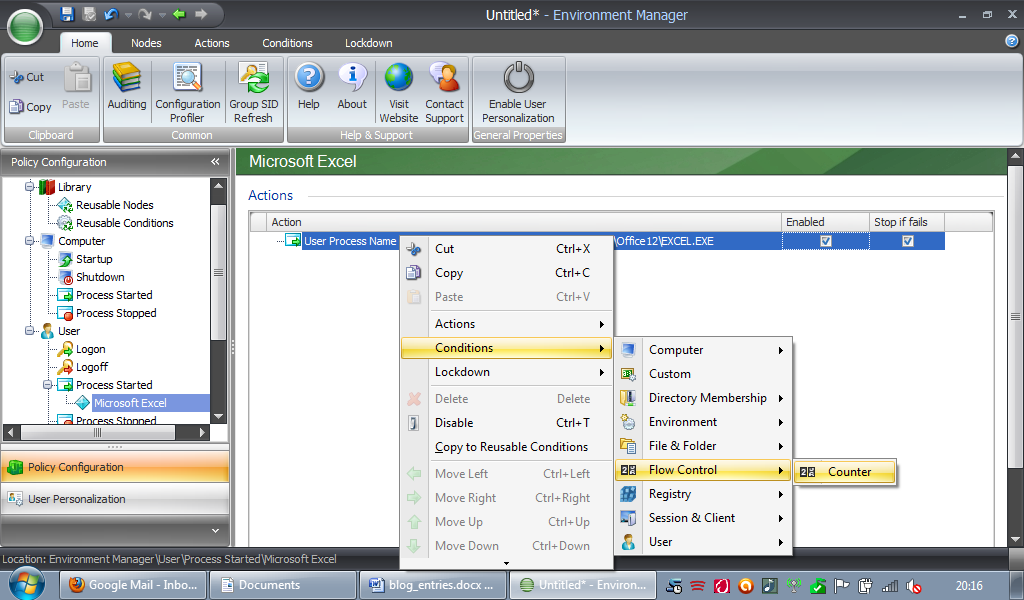This screenshot has height=600, width=1024.
Task: Collapse the Policy Configuration panel with double chevron
Action: pos(216,161)
